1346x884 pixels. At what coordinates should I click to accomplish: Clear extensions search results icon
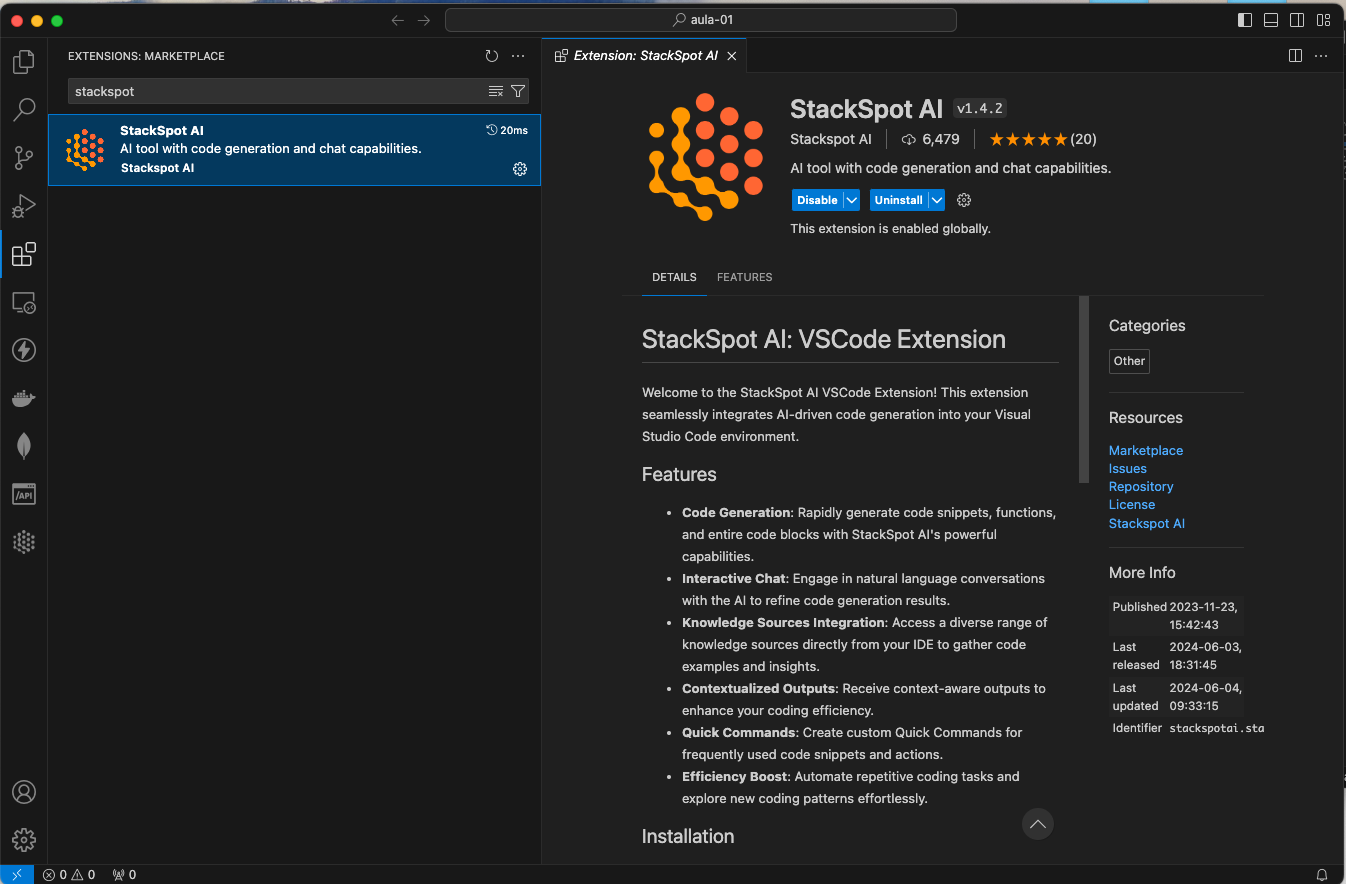(x=496, y=91)
